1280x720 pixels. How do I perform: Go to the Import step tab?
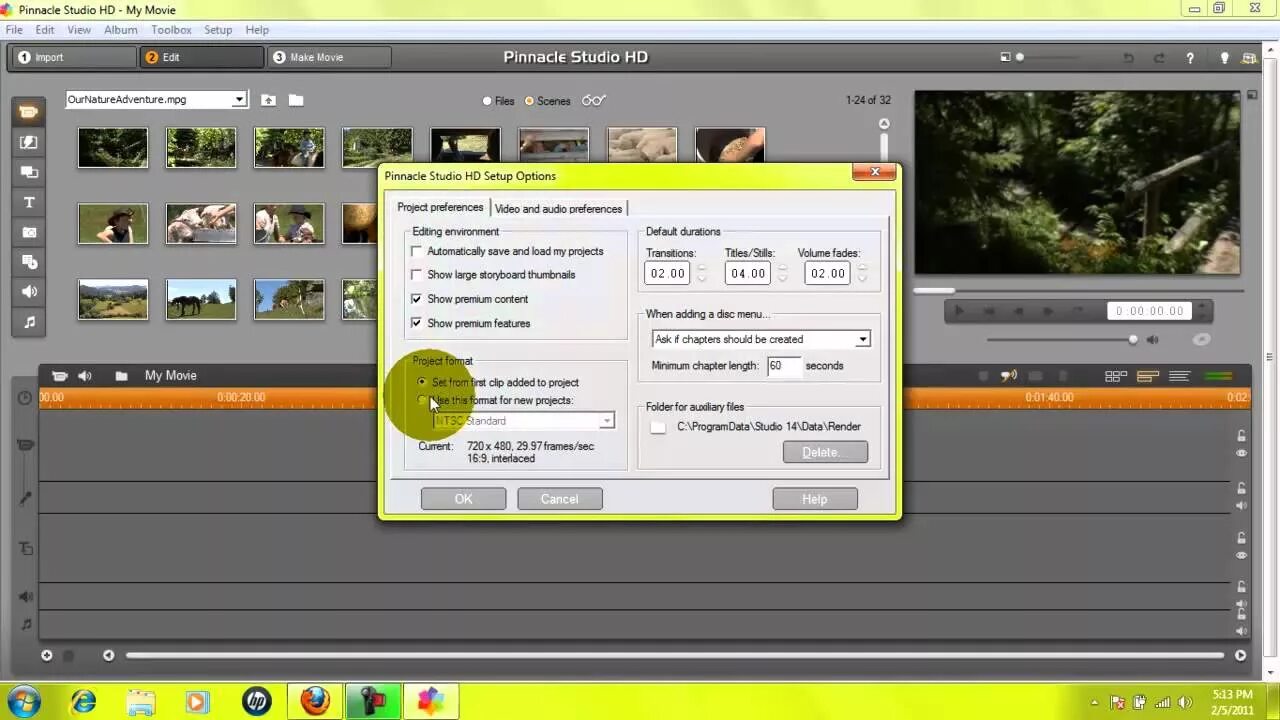[72, 57]
